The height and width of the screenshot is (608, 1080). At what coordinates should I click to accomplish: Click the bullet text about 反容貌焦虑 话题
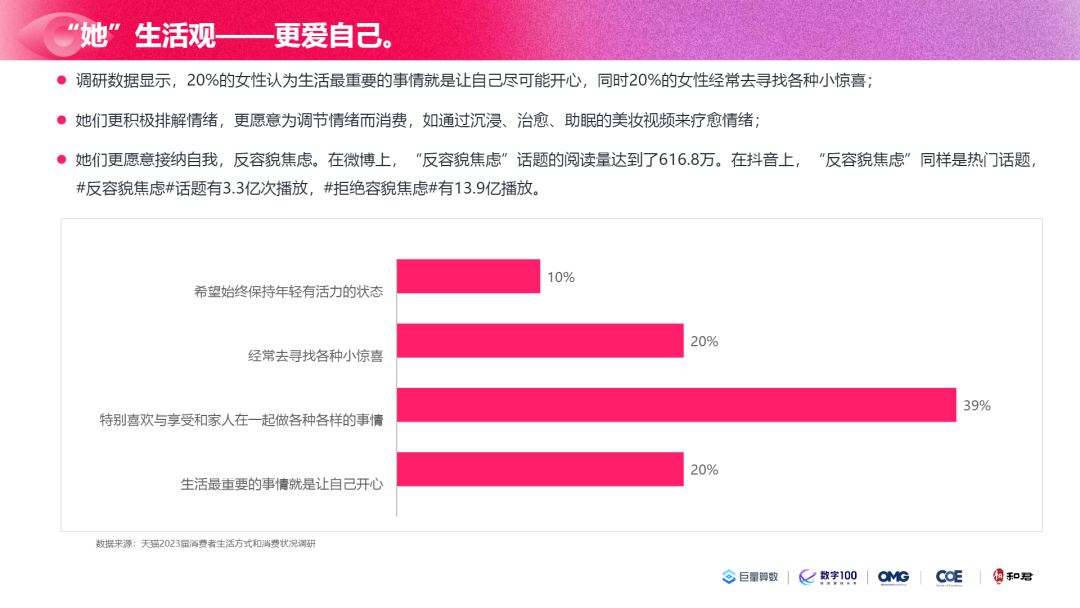pyautogui.click(x=557, y=174)
